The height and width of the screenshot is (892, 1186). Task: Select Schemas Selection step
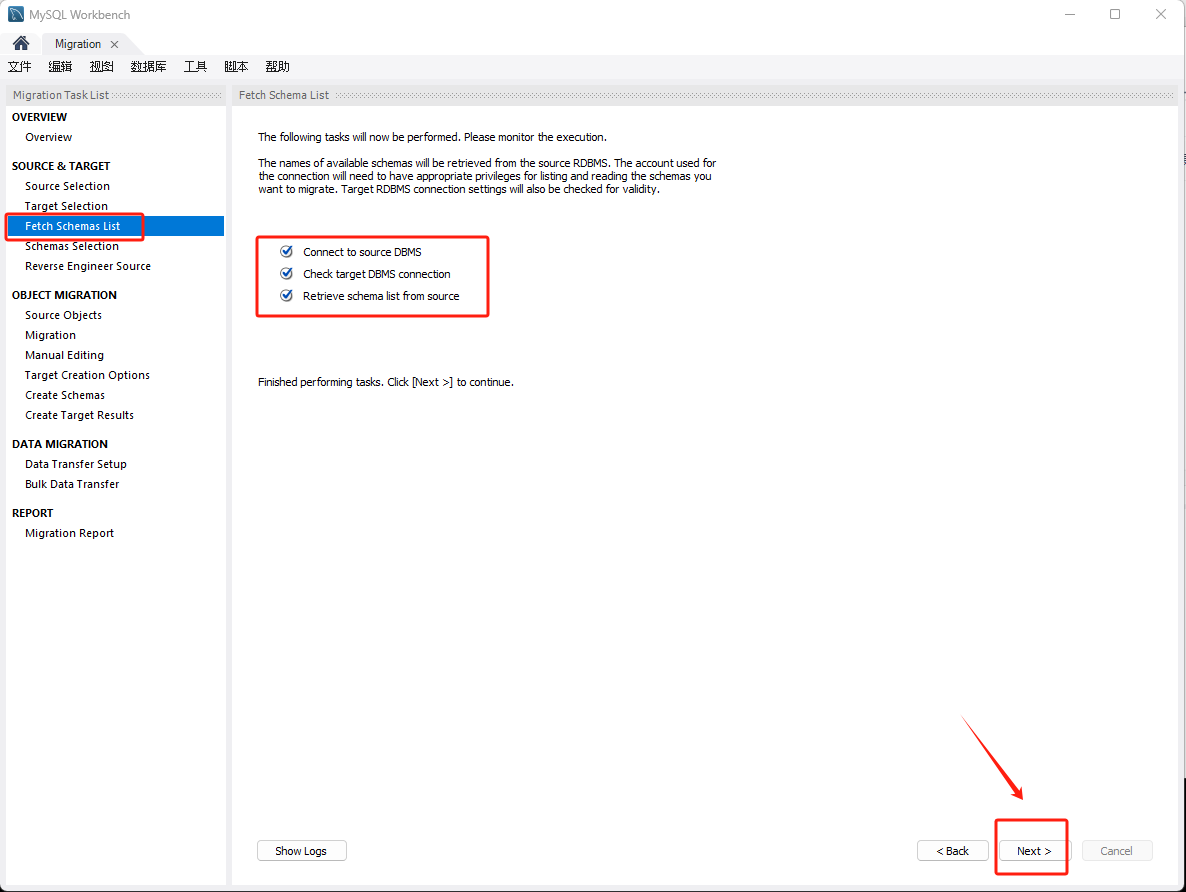click(x=72, y=246)
